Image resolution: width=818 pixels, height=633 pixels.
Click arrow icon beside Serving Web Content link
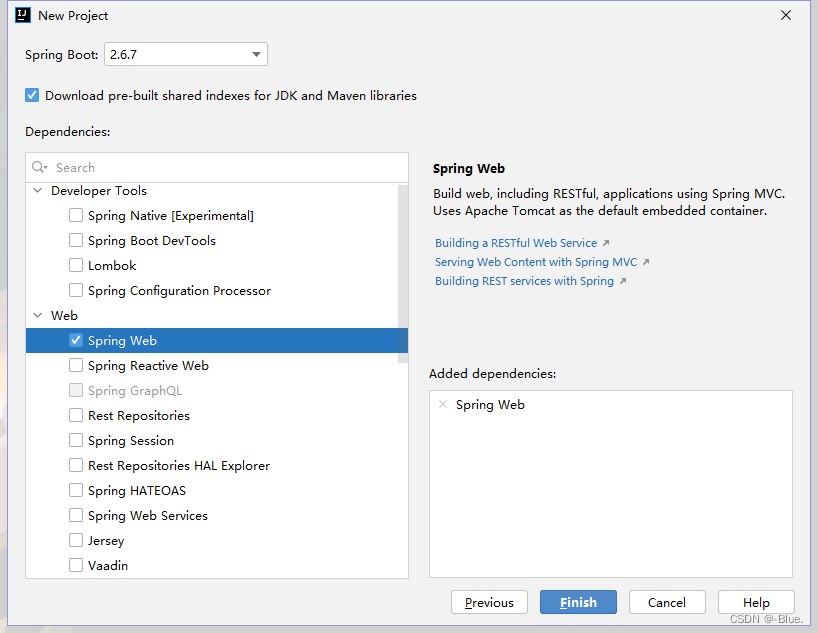point(646,262)
